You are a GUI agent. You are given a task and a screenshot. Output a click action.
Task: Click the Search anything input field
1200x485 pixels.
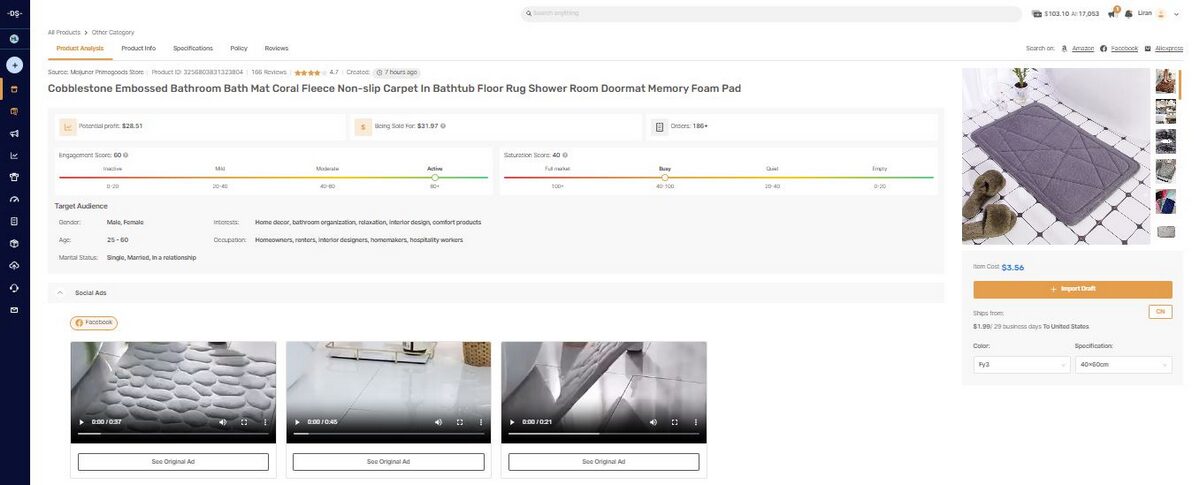click(x=770, y=13)
